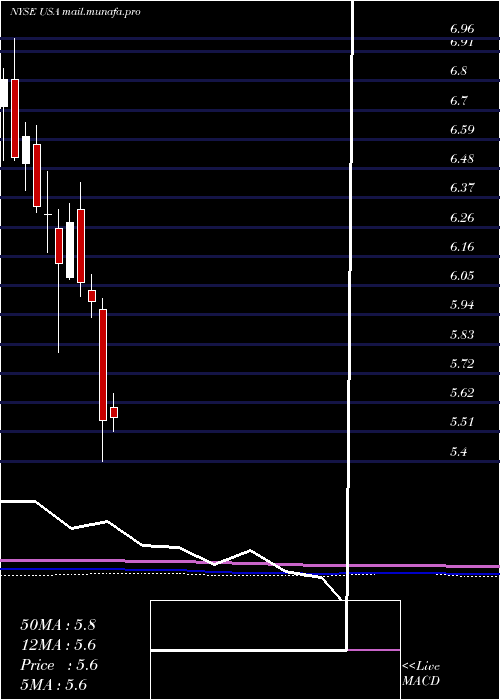Click the 6.96 price axis label
Viewport: 500px width, 700px height.
[462, 29]
